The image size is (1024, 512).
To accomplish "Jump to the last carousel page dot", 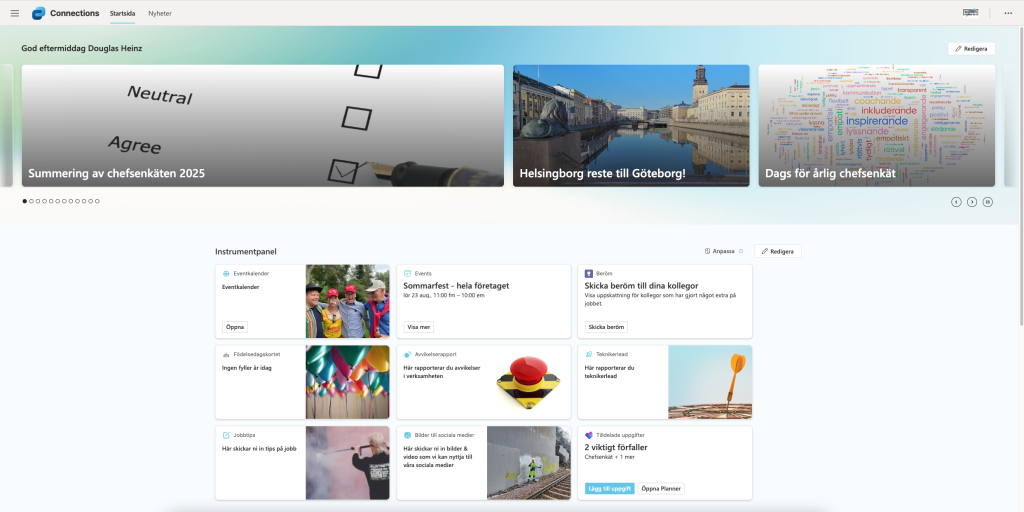I will click(97, 201).
